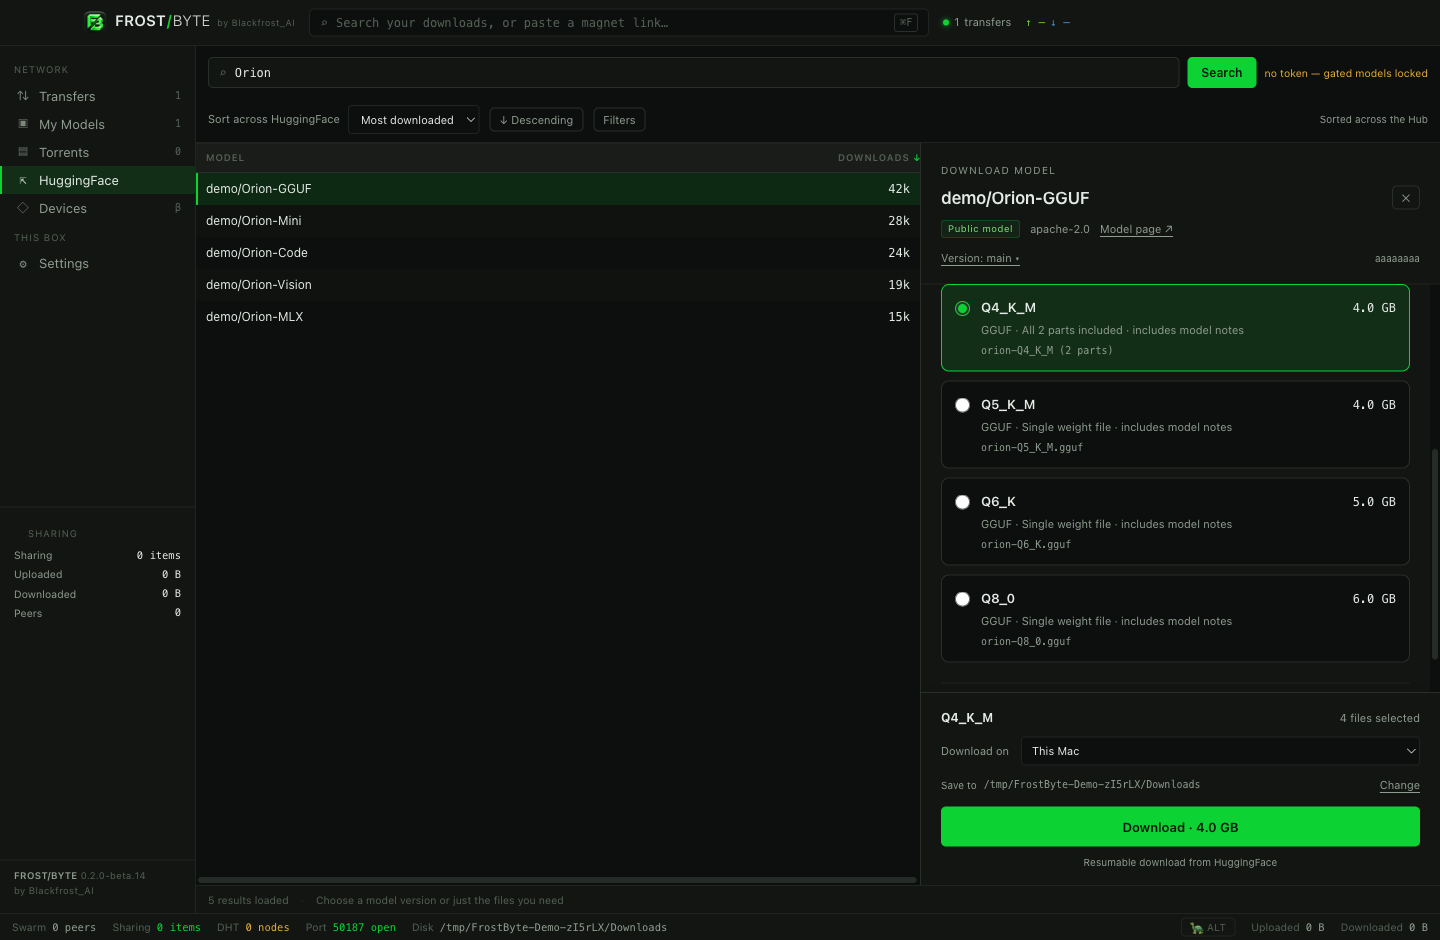Click the FrostByte logo icon
This screenshot has height=940, width=1440.
(95, 21)
